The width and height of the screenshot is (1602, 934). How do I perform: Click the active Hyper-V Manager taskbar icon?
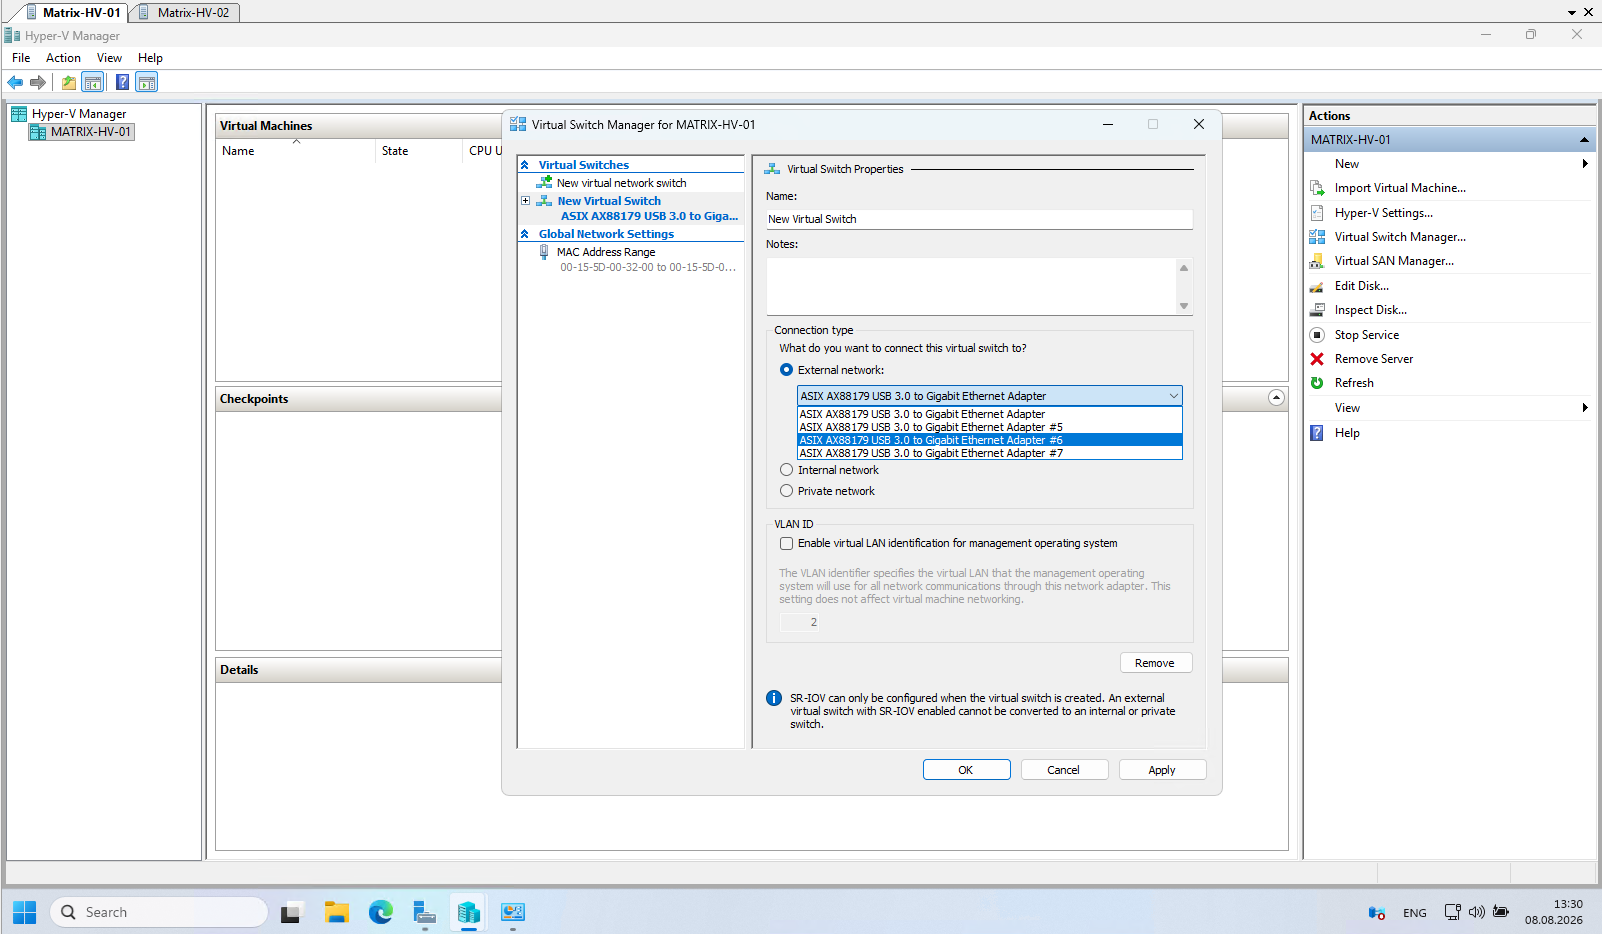point(469,912)
